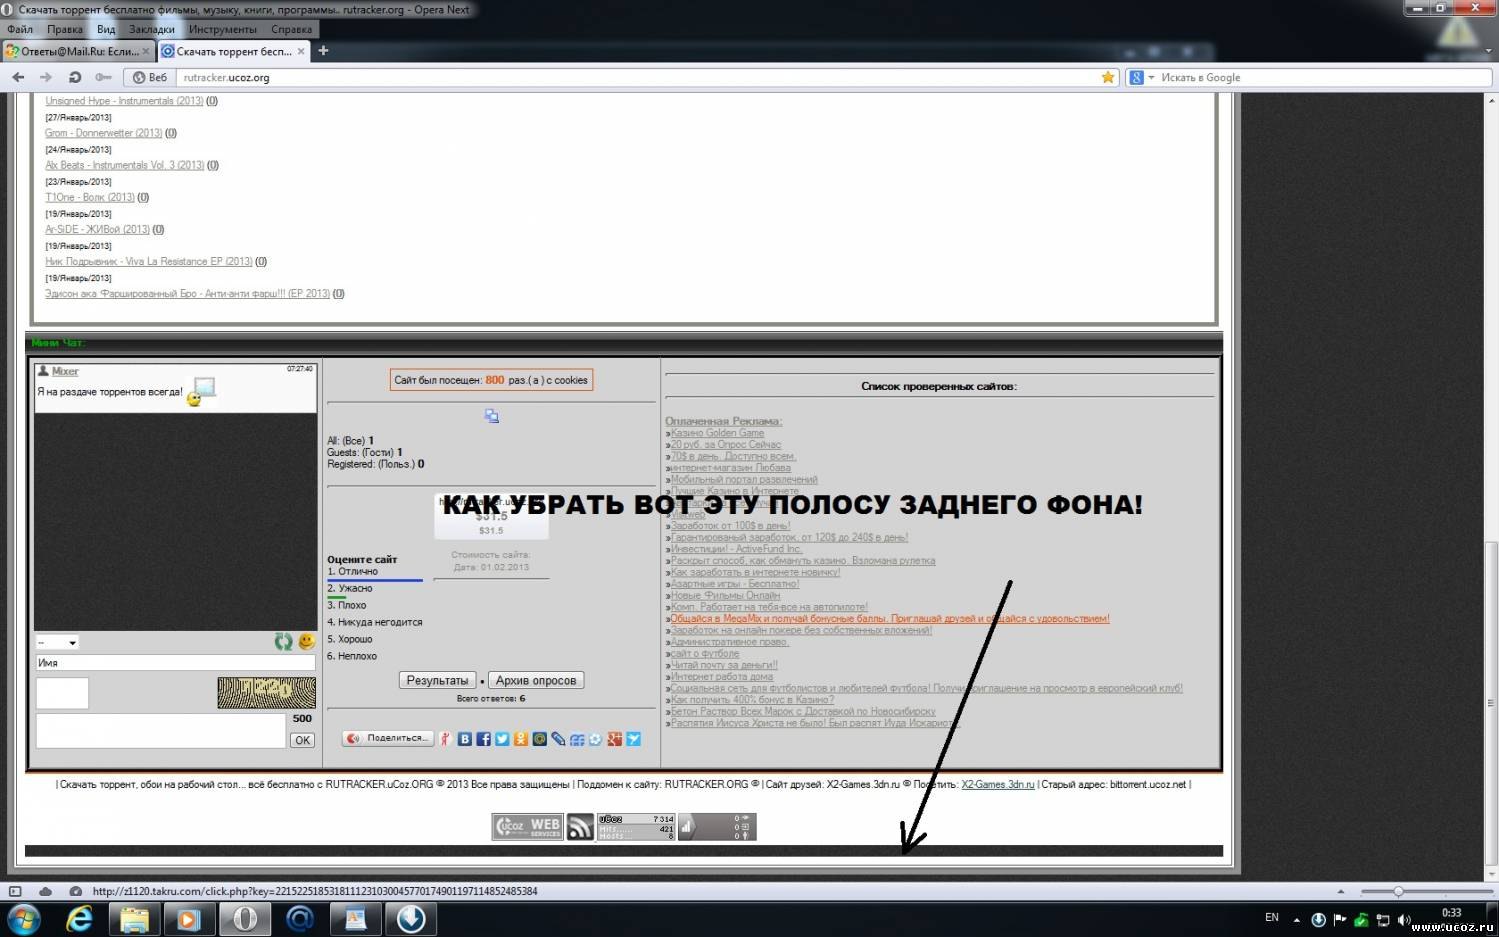Adjust the zoom slider in status bar
1499x937 pixels.
pos(1398,891)
